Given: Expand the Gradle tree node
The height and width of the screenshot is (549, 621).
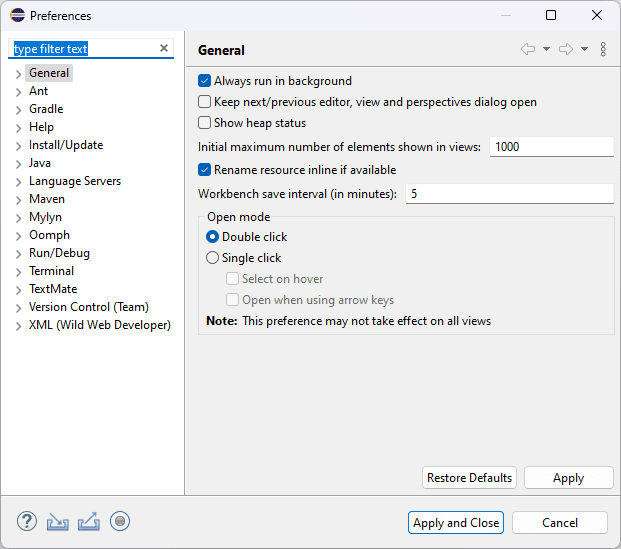Looking at the screenshot, I should click(x=18, y=110).
